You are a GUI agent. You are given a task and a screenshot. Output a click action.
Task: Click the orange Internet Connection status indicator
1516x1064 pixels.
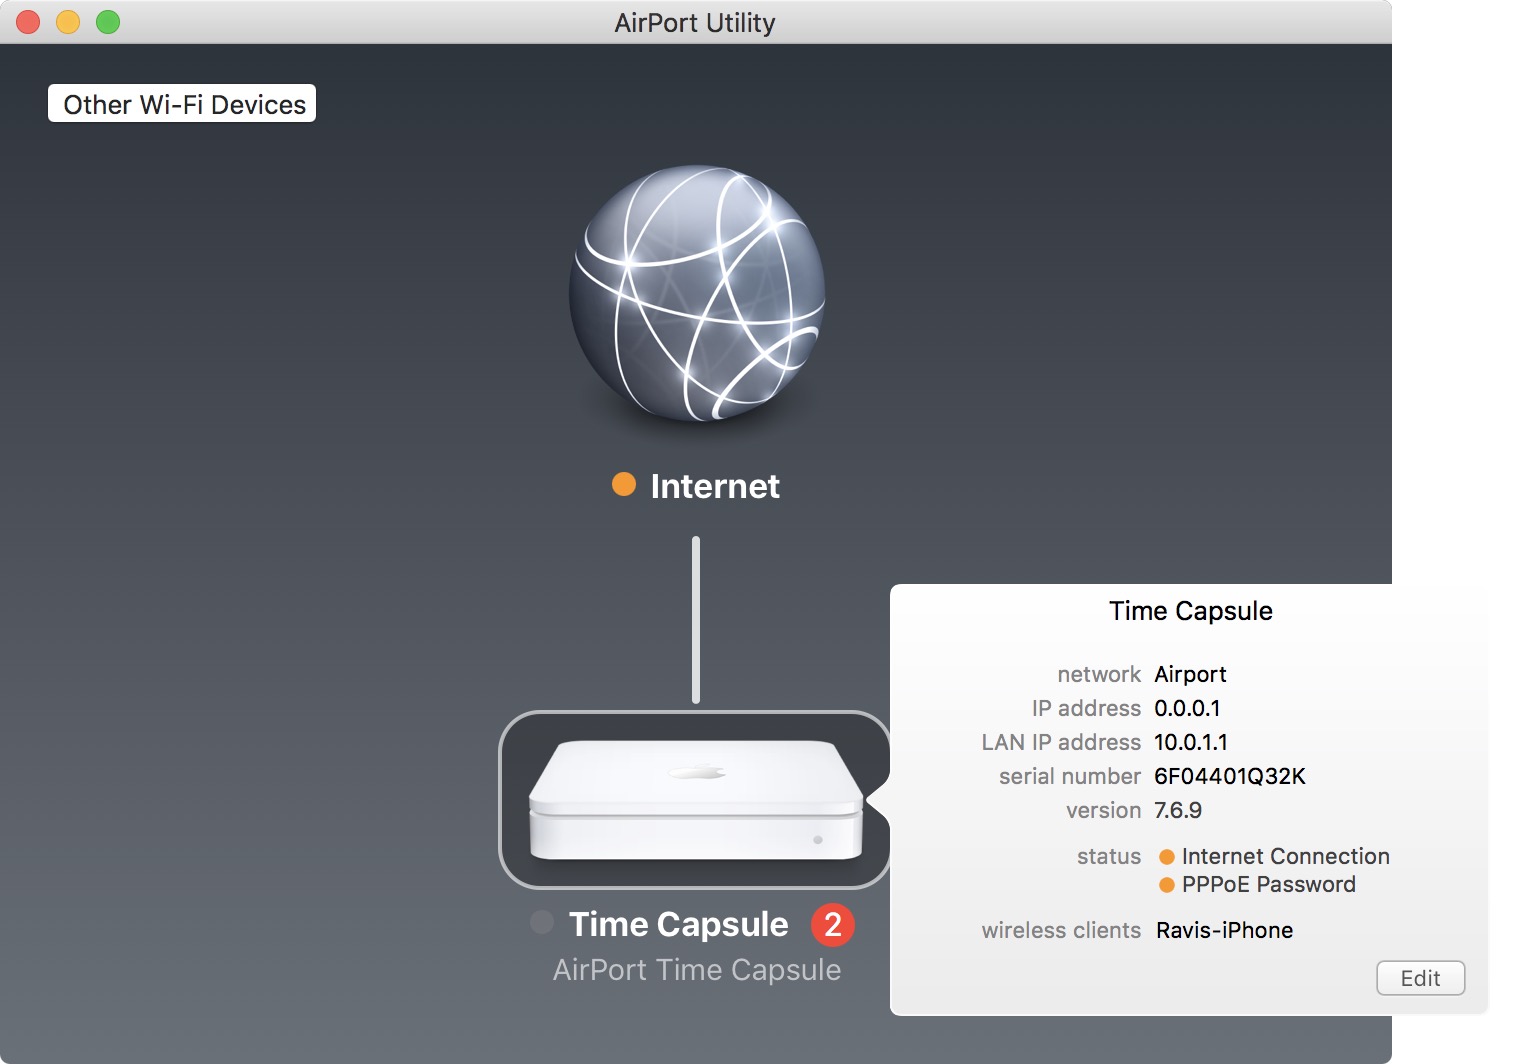pos(1166,857)
